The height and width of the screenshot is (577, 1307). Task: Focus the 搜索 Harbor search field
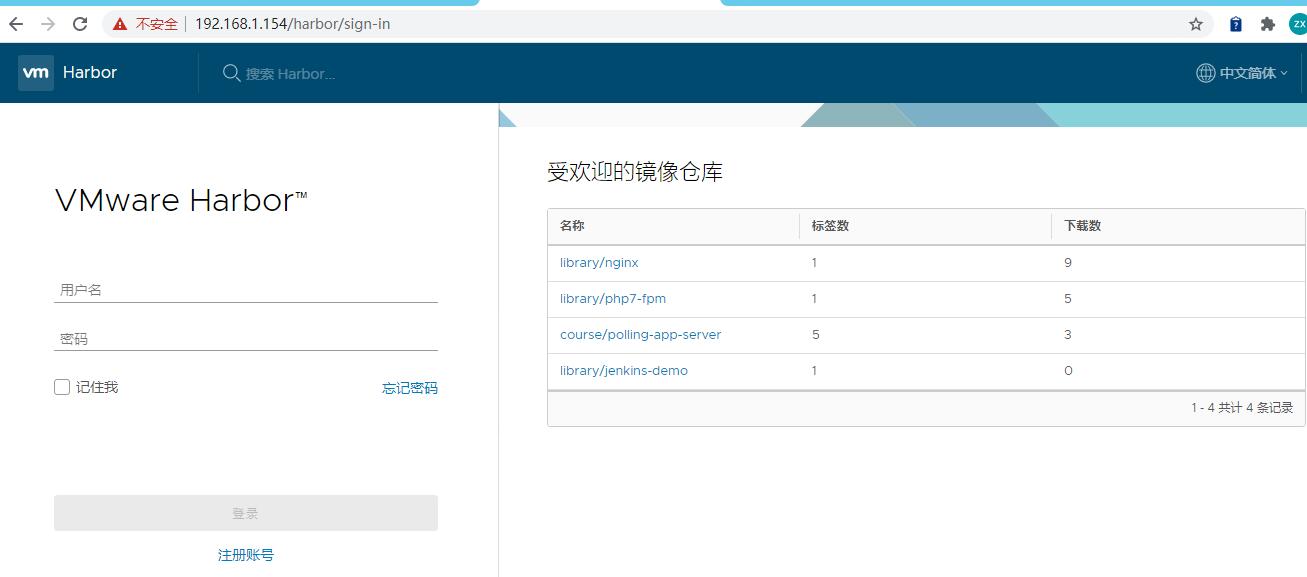pos(291,74)
